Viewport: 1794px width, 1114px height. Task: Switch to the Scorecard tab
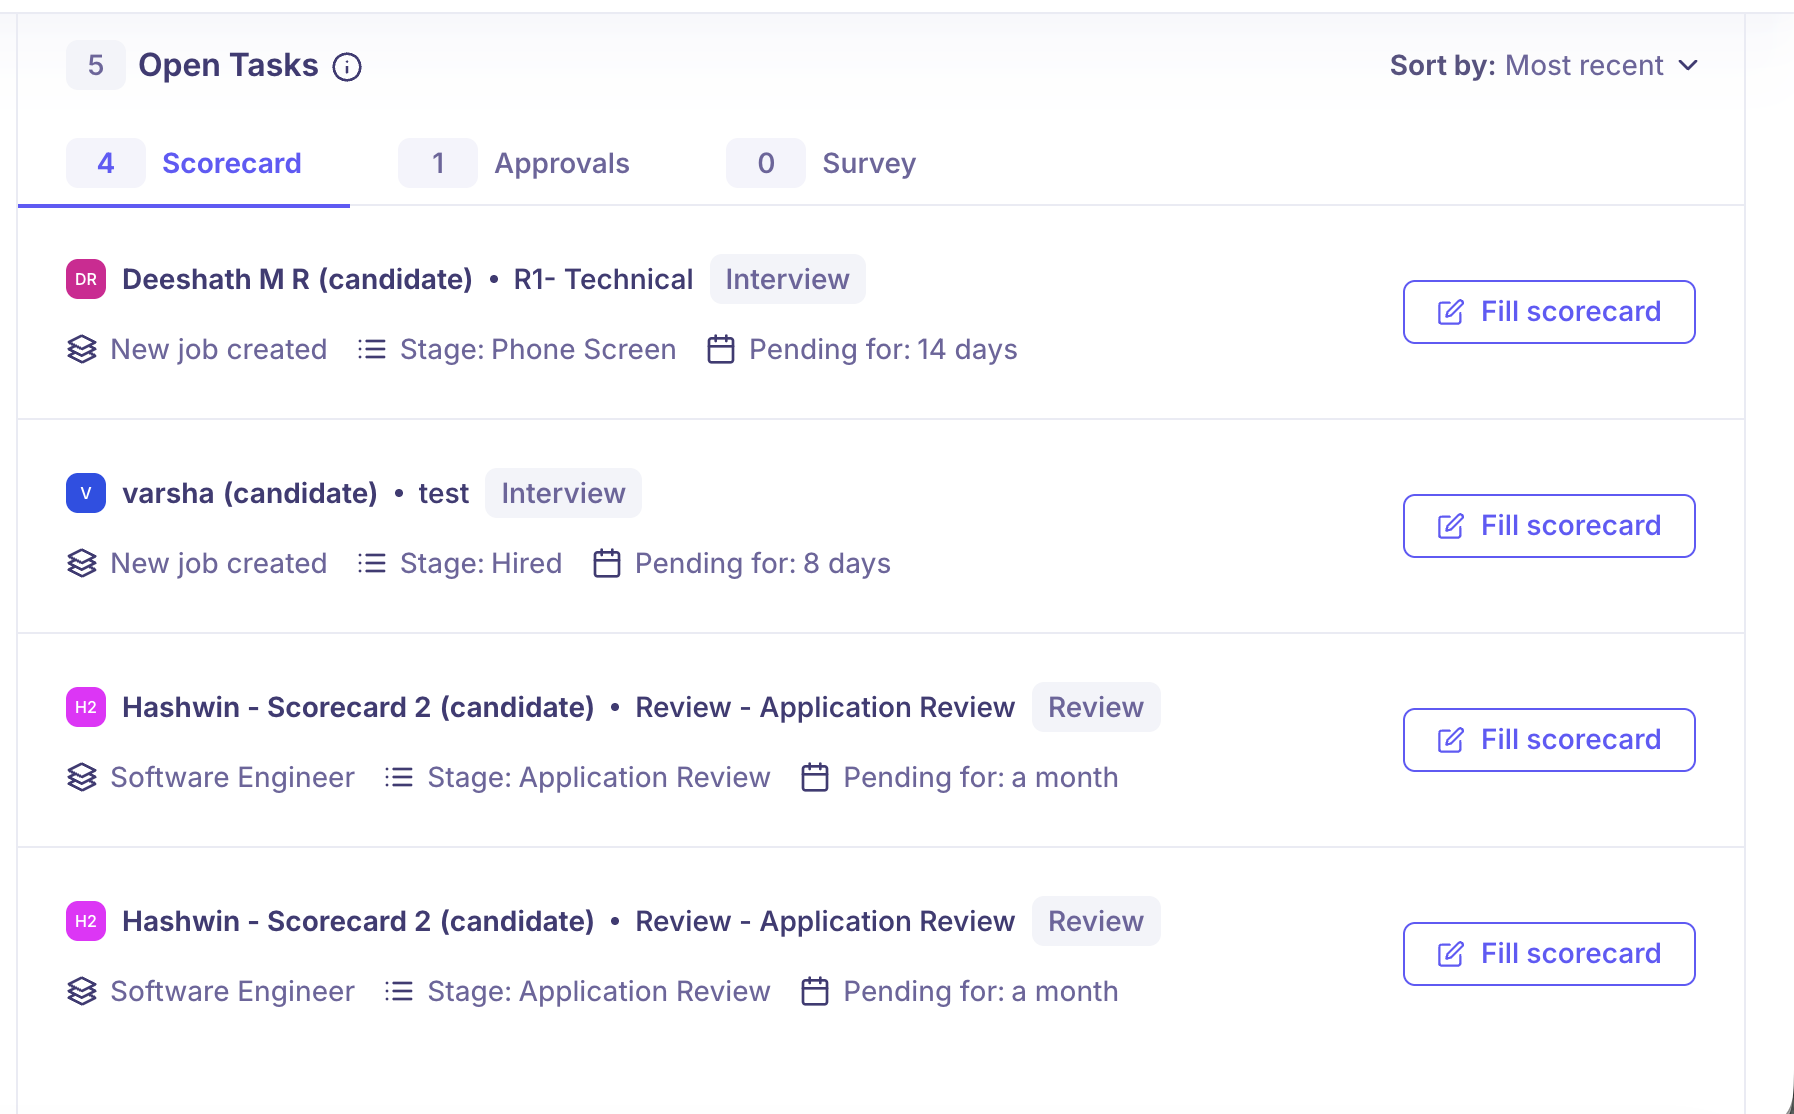(231, 163)
